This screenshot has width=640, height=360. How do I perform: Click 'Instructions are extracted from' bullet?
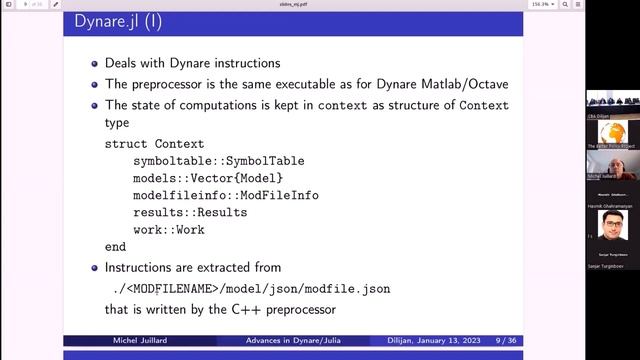[193, 268]
